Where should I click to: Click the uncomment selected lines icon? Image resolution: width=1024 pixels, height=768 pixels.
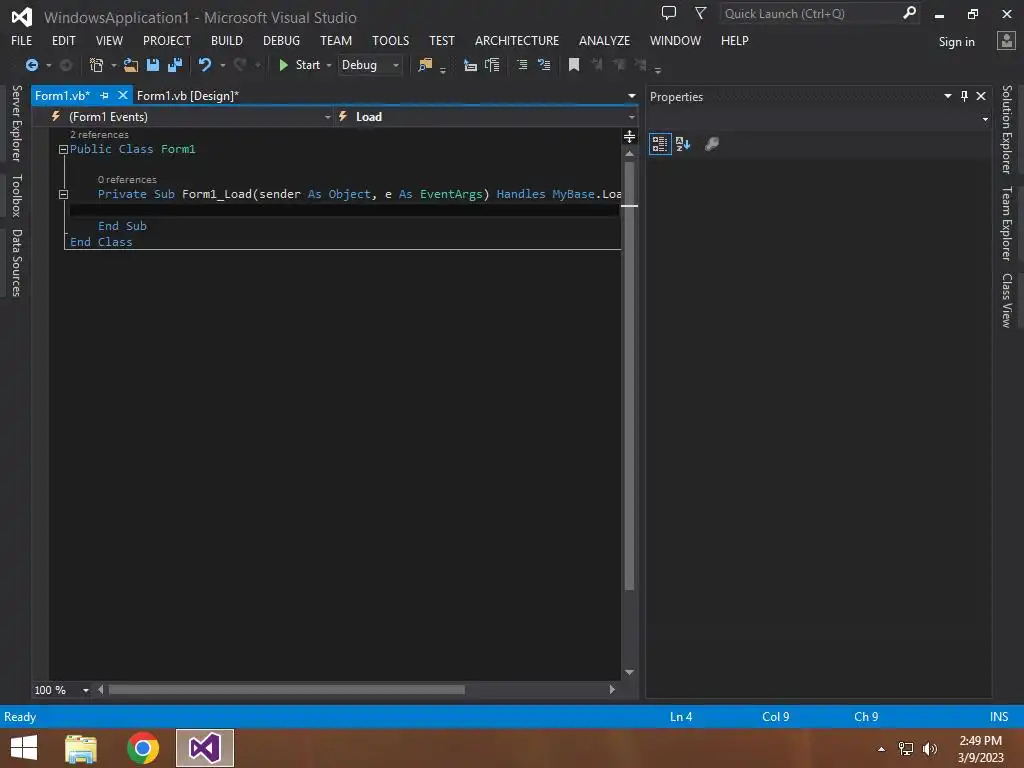point(543,65)
